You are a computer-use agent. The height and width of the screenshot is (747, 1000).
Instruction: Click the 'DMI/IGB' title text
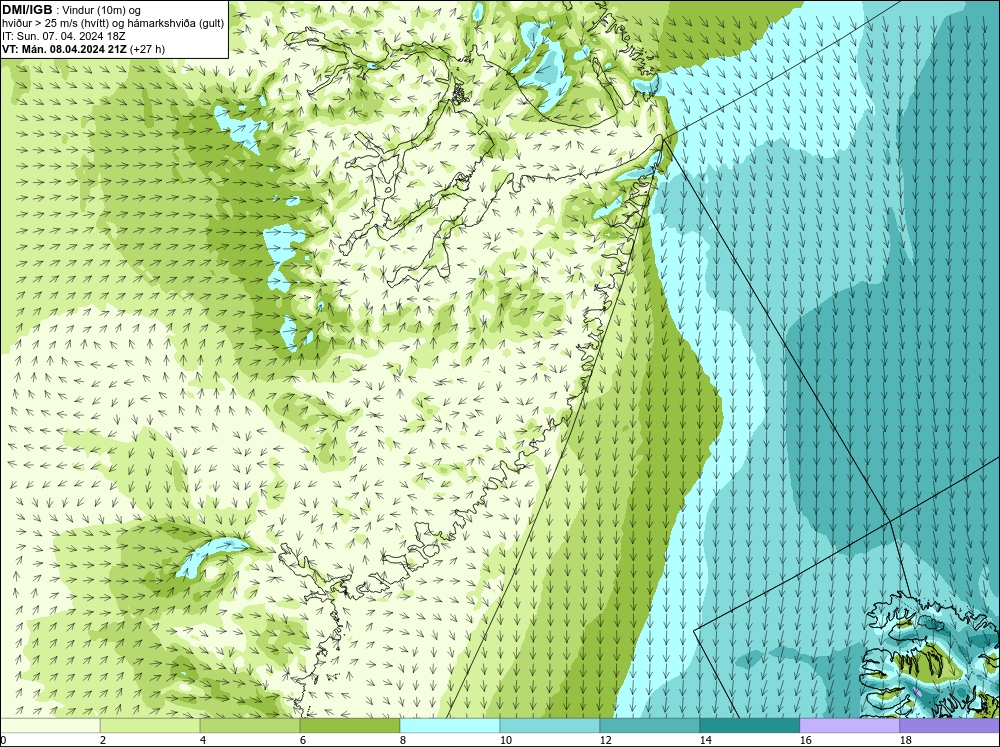click(x=27, y=10)
